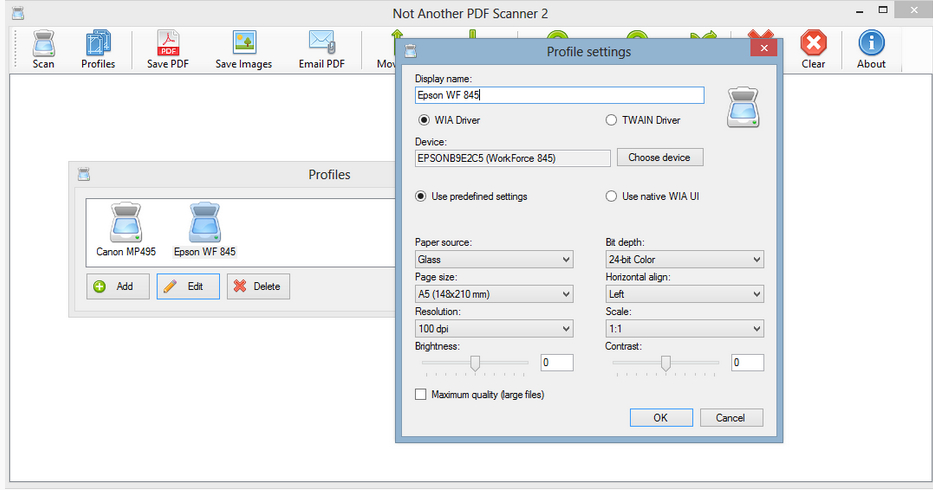
Task: Minimize the Not Another PDF Scanner window
Action: point(860,11)
